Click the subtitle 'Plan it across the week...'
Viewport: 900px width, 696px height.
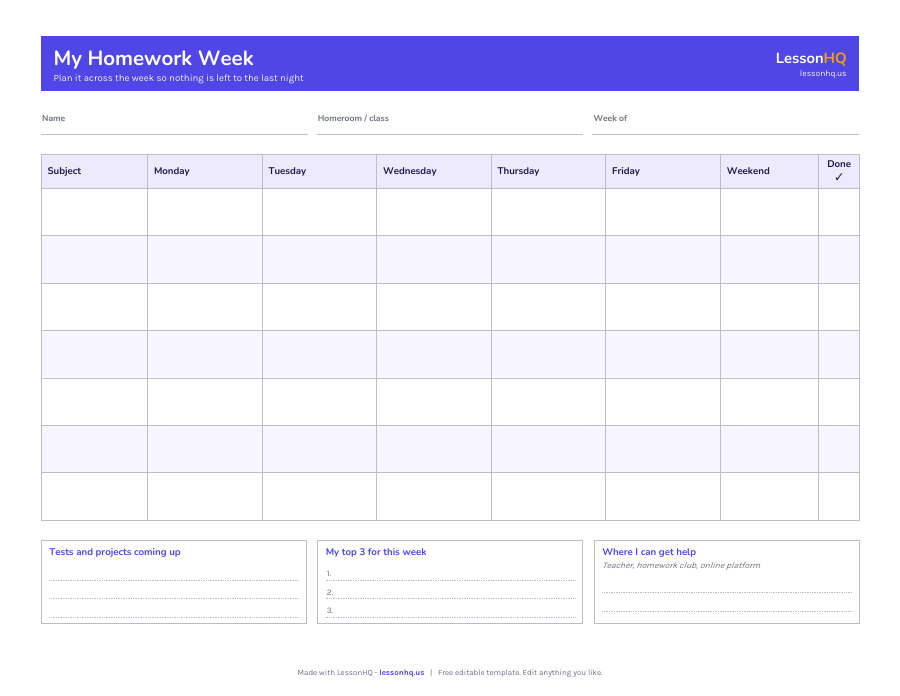tap(179, 78)
